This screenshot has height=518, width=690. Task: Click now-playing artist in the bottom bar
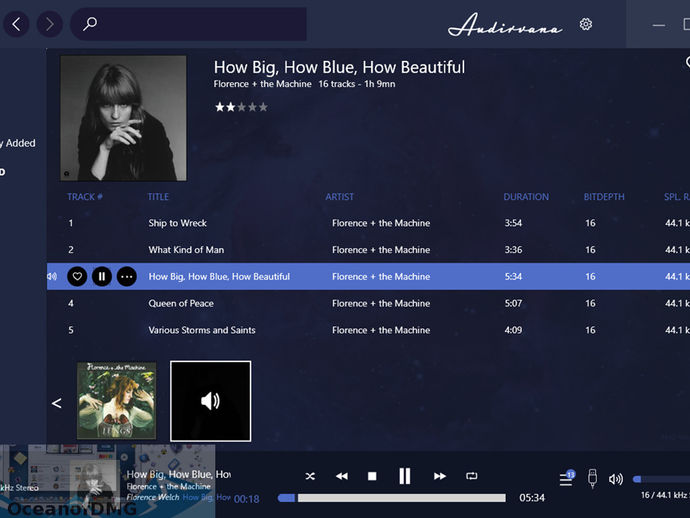tap(169, 486)
